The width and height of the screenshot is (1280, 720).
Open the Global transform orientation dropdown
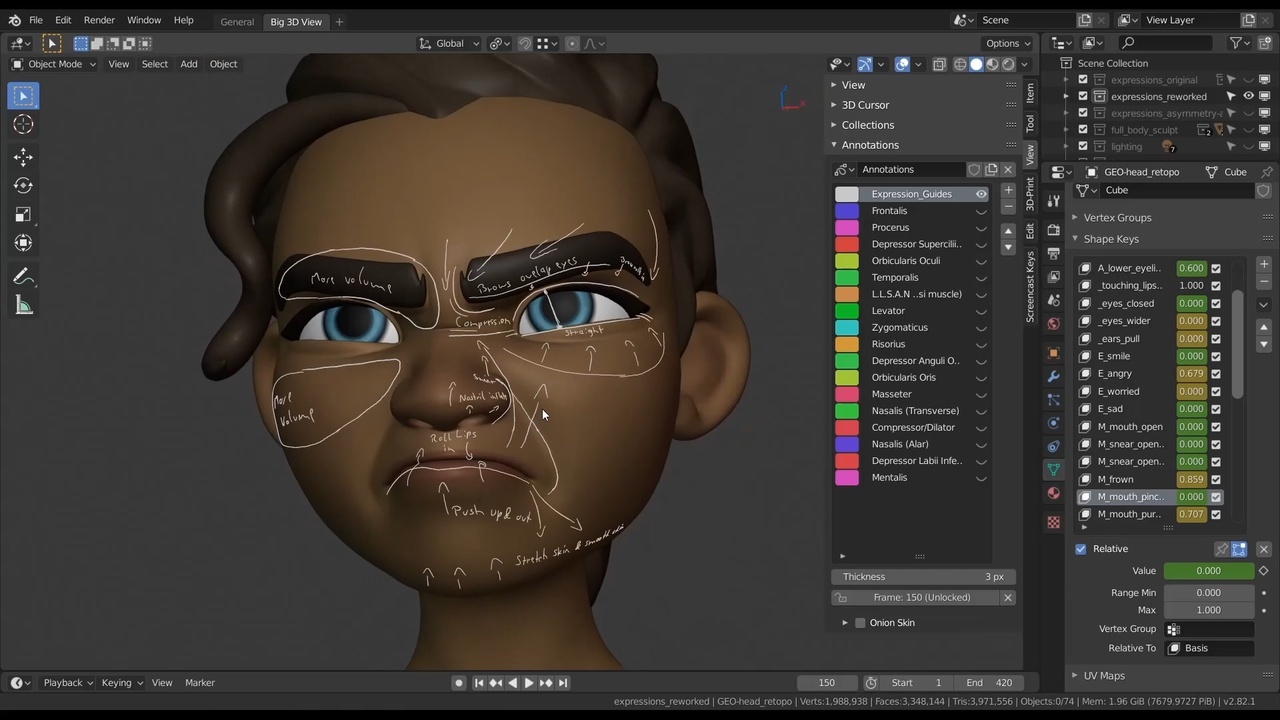[x=449, y=43]
